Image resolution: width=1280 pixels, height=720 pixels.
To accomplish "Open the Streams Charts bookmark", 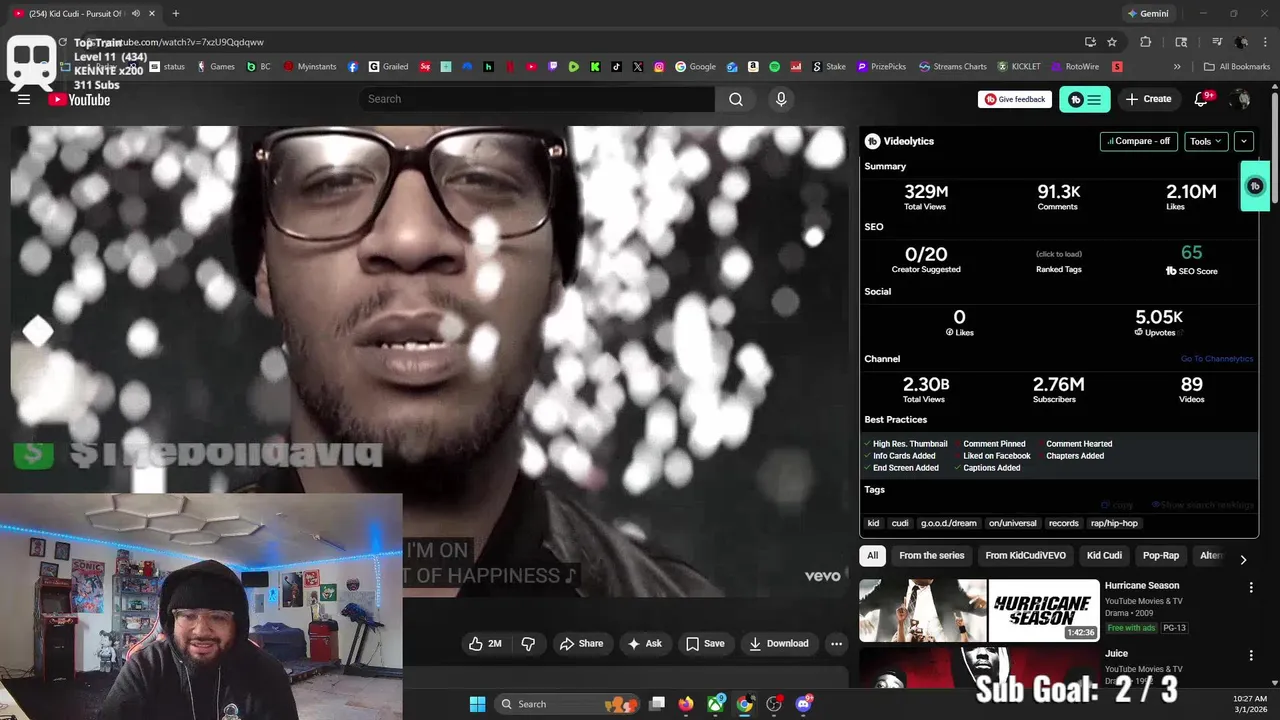I will point(953,67).
